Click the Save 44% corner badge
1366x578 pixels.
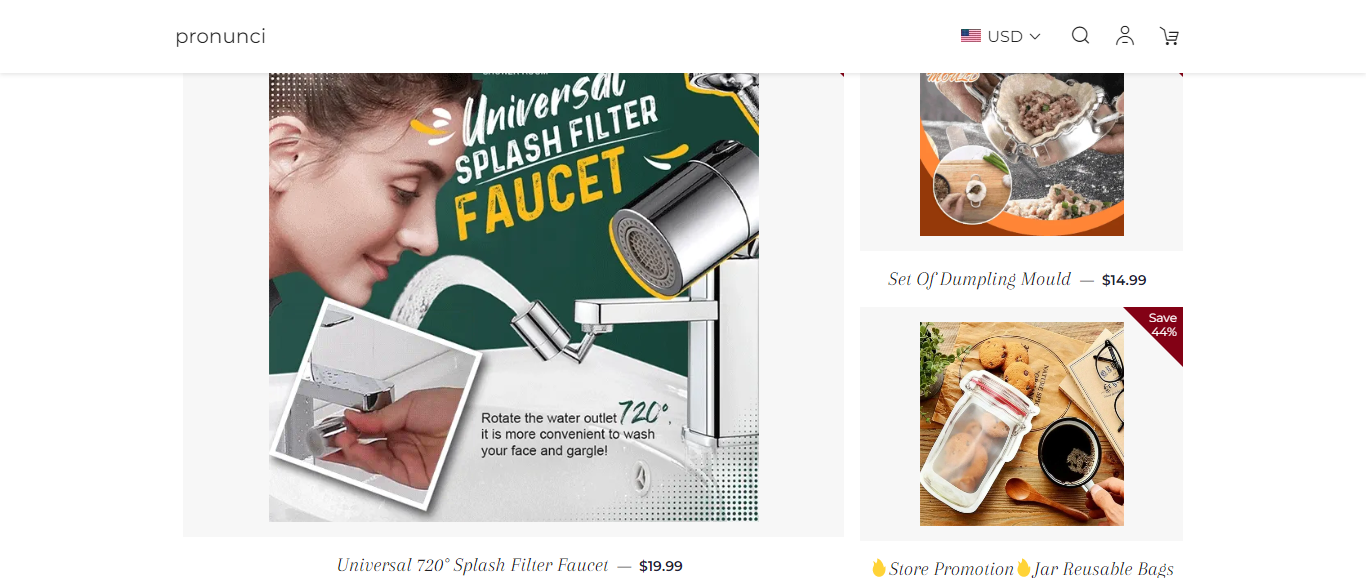pyautogui.click(x=1160, y=326)
